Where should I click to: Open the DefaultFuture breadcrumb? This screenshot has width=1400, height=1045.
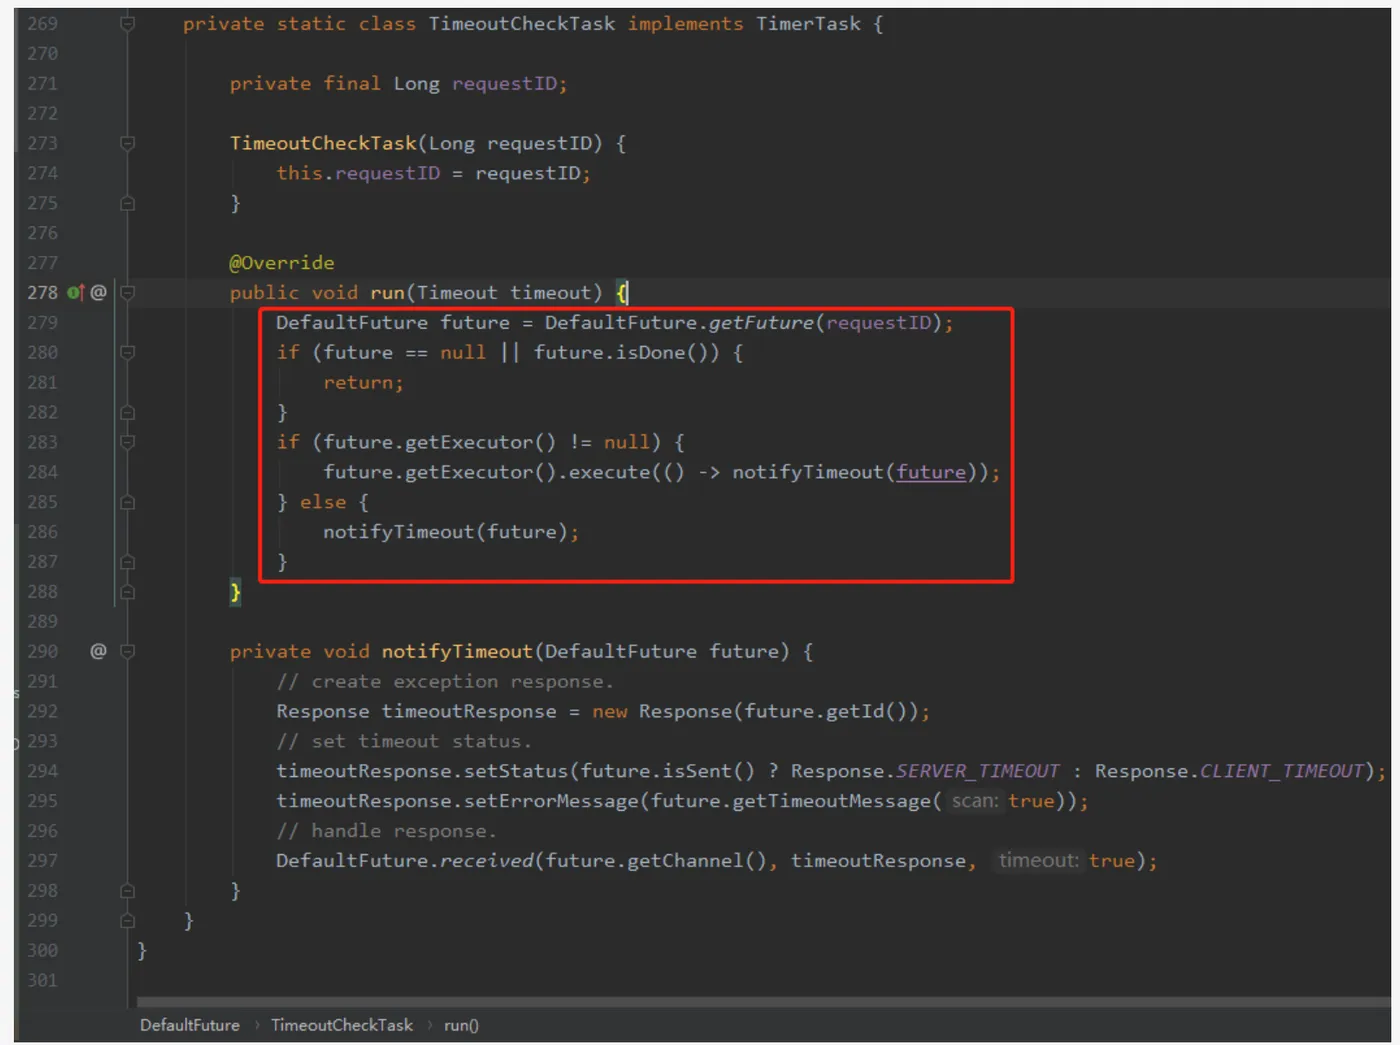(190, 1025)
